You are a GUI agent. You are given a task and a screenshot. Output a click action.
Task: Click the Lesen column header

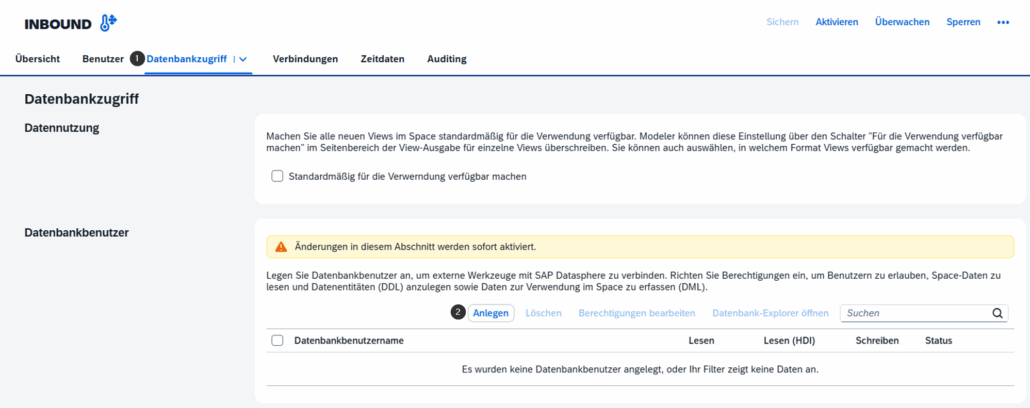[701, 340]
